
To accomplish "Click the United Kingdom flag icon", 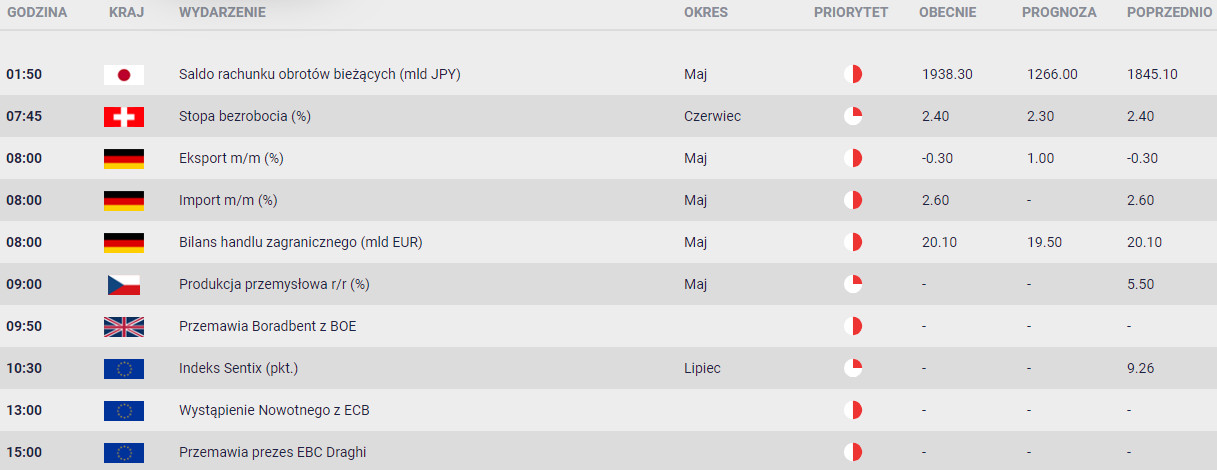I will point(124,326).
